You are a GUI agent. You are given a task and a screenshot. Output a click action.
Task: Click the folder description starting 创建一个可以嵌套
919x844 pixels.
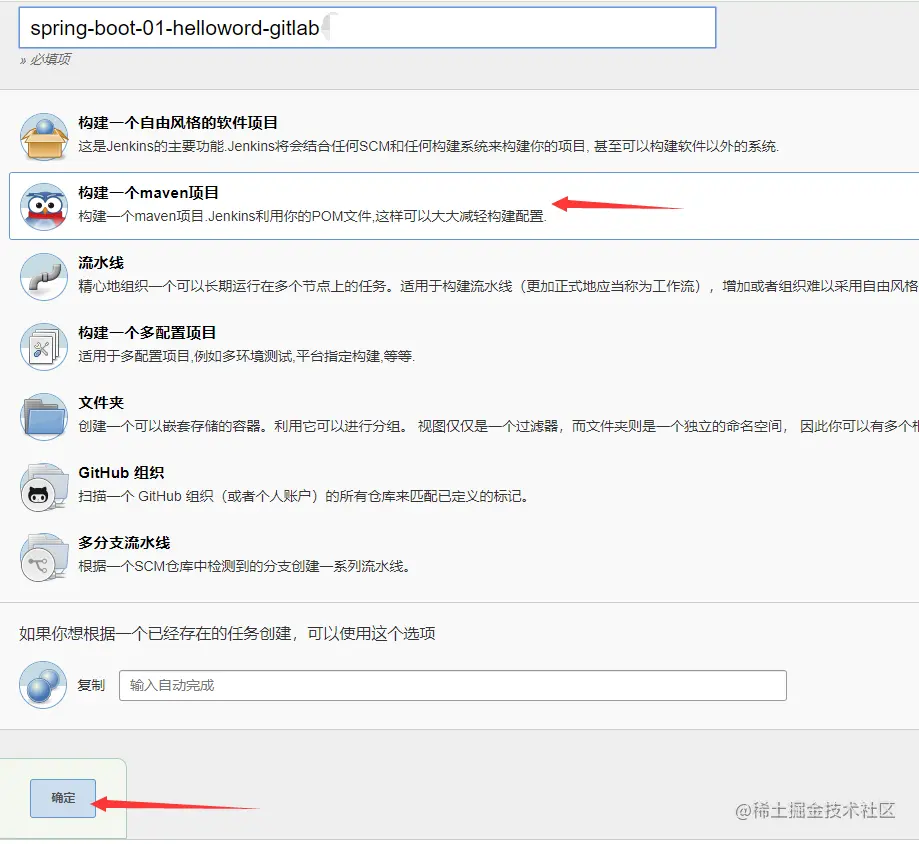(498, 426)
